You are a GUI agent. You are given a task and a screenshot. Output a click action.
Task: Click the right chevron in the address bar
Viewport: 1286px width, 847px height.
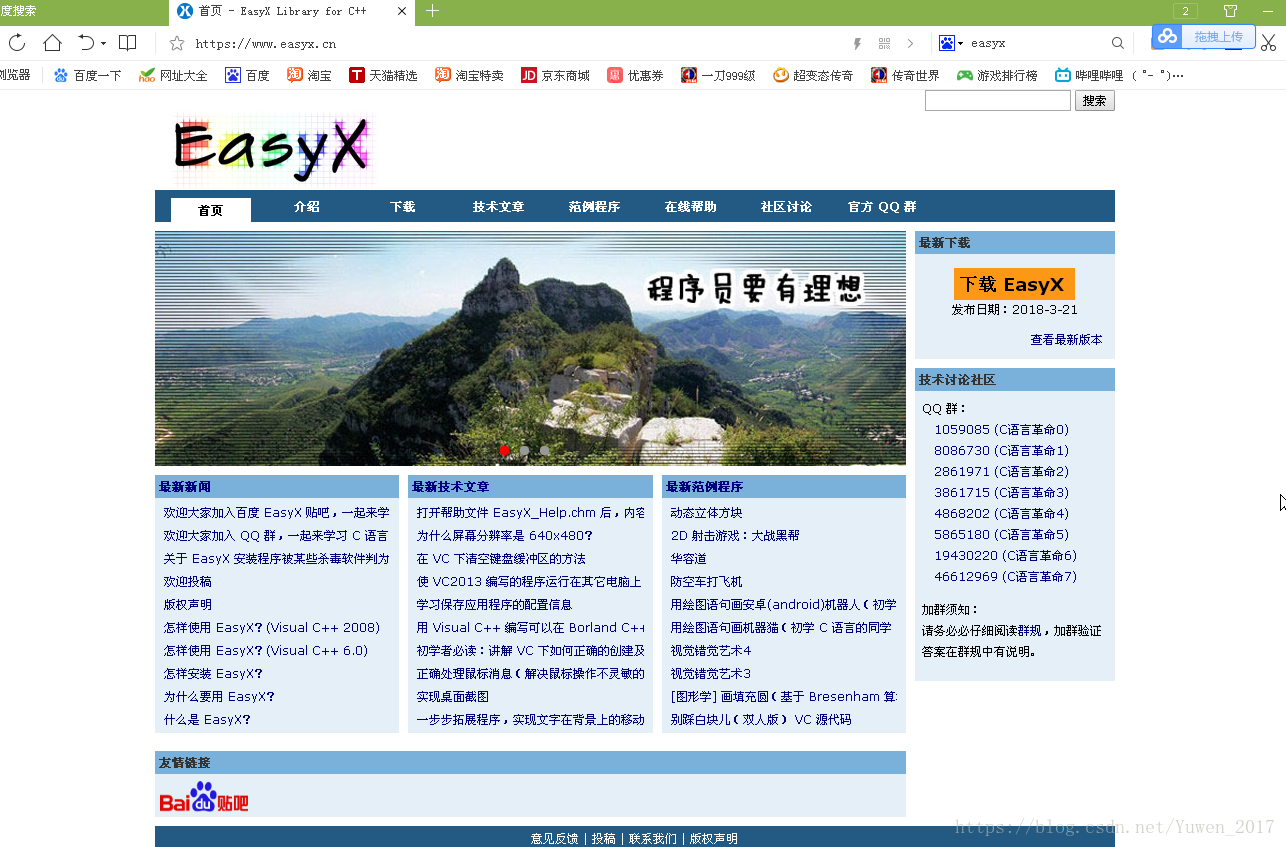coord(910,44)
